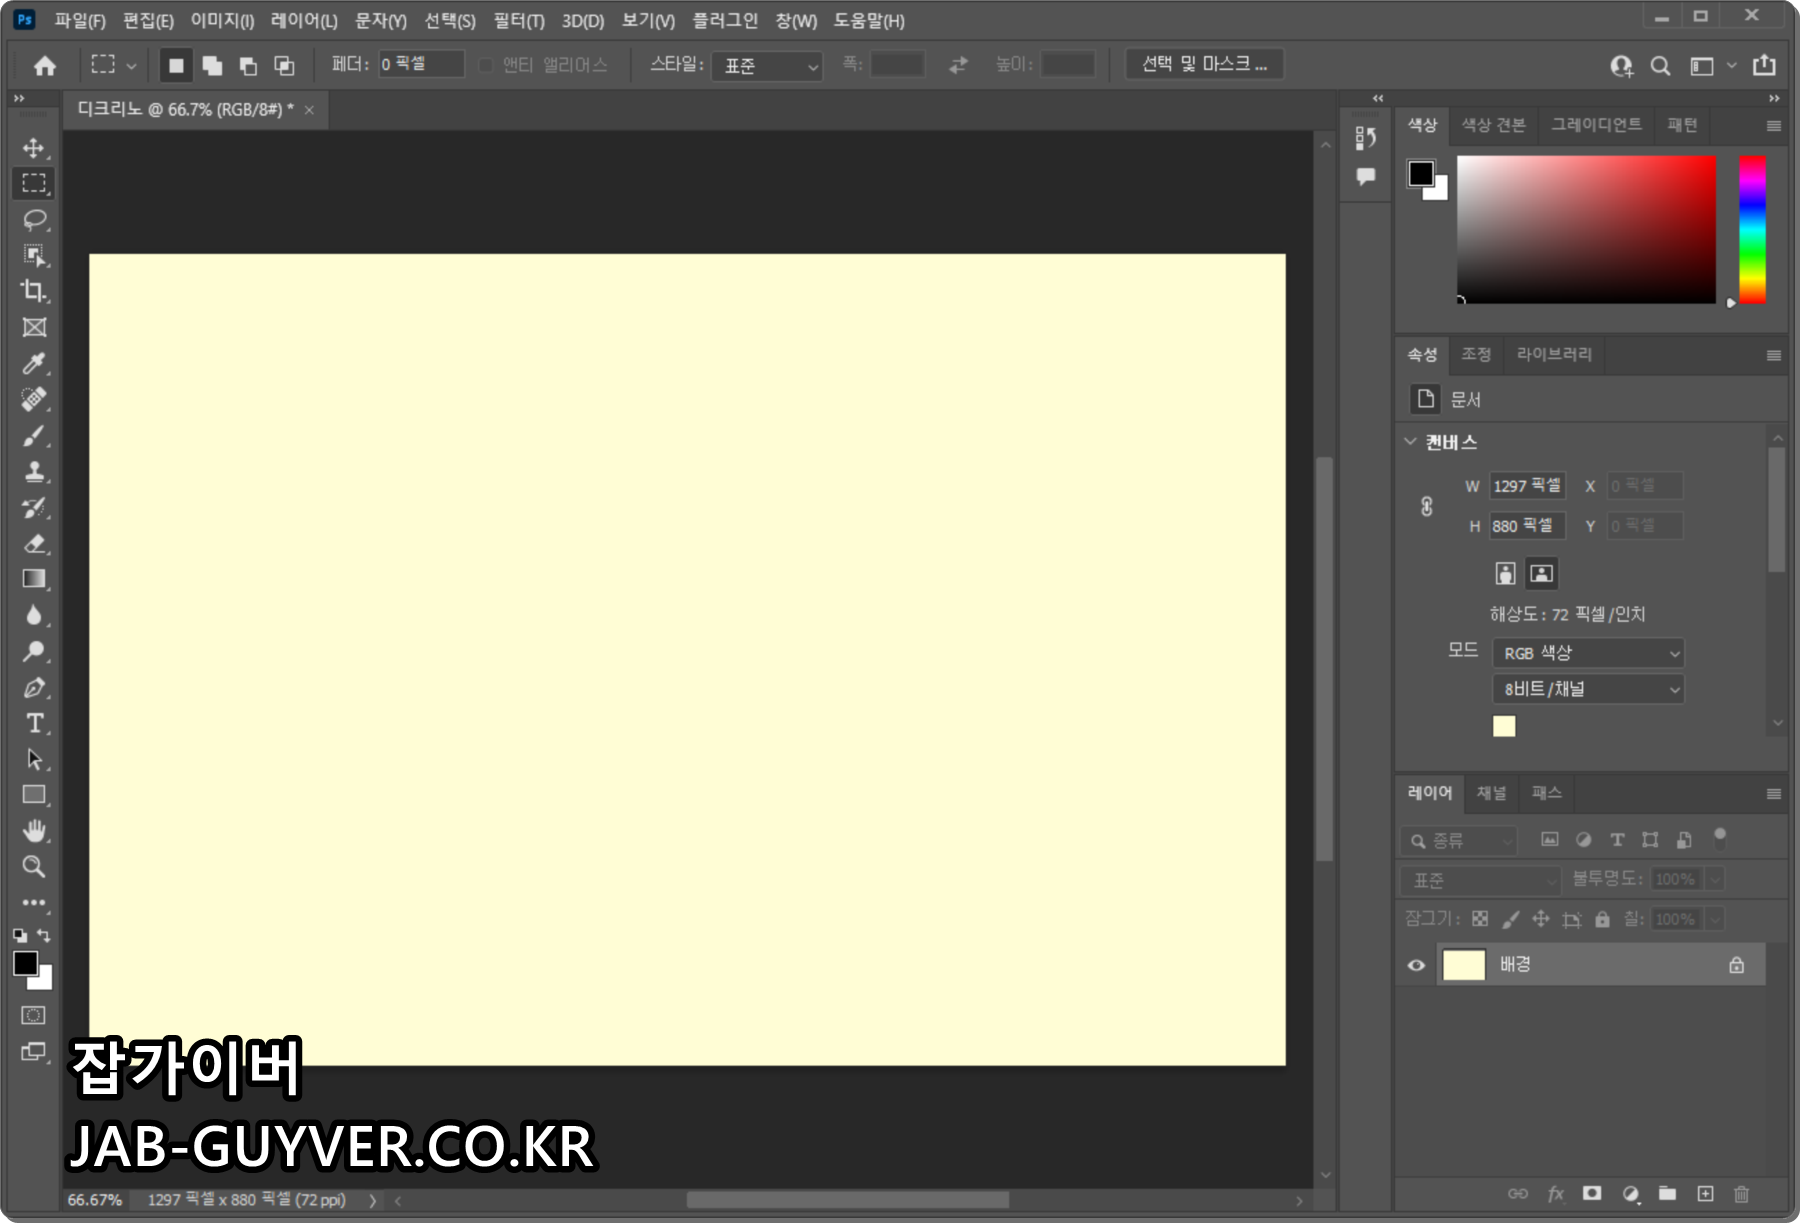Select the Rectangle shape tool
1800x1223 pixels.
point(34,795)
